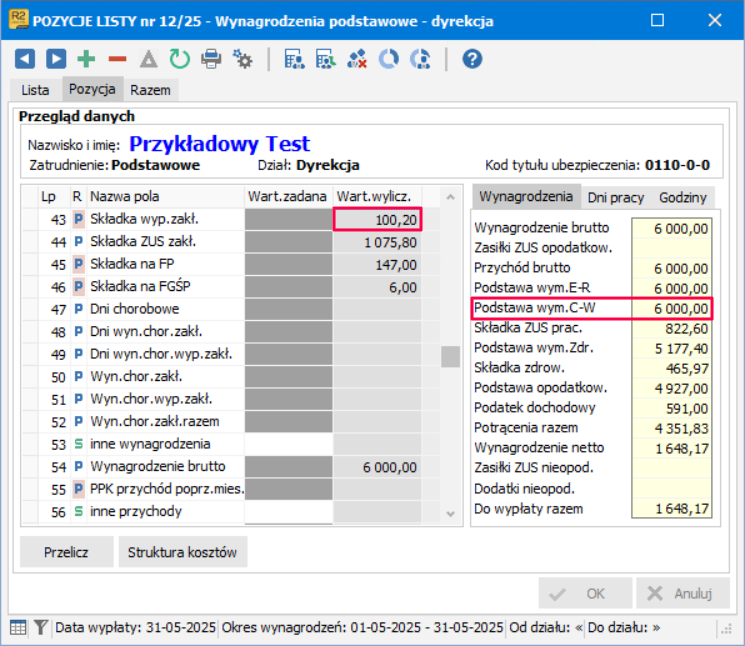
Task: Click Okres wynagrodzeń in status bar
Action: [363, 627]
